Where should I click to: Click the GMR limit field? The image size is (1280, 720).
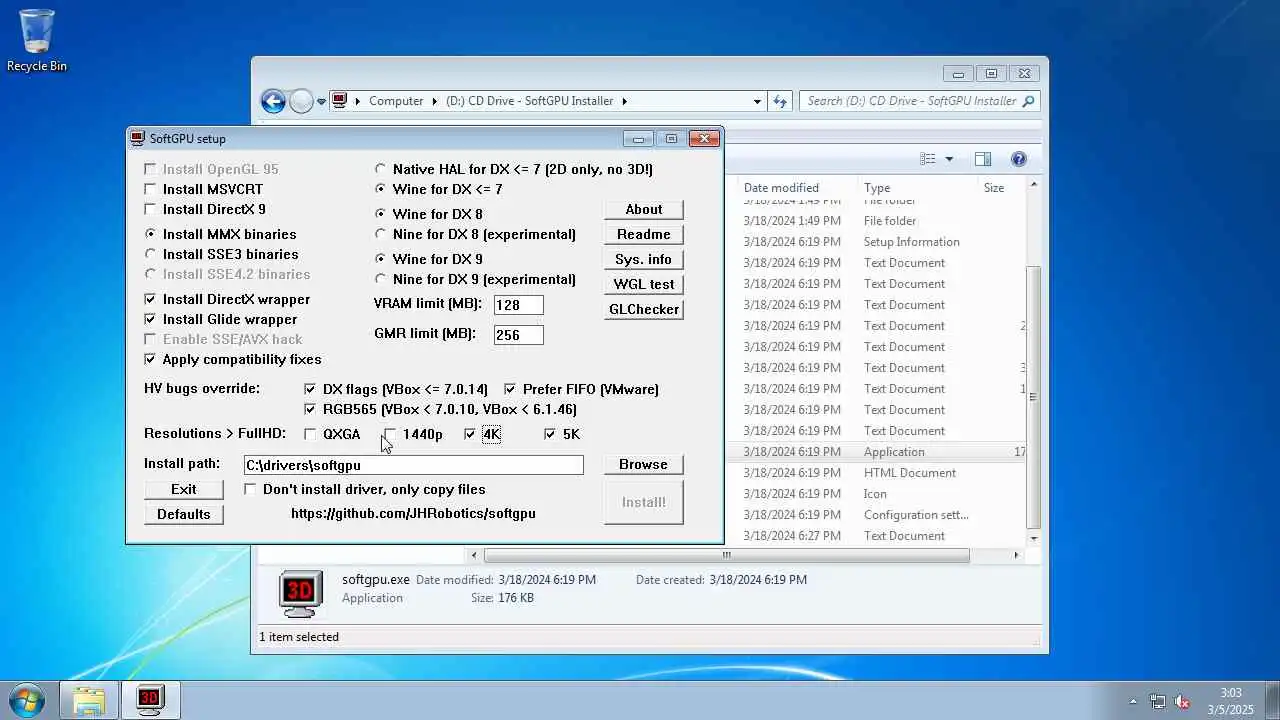pyautogui.click(x=519, y=335)
